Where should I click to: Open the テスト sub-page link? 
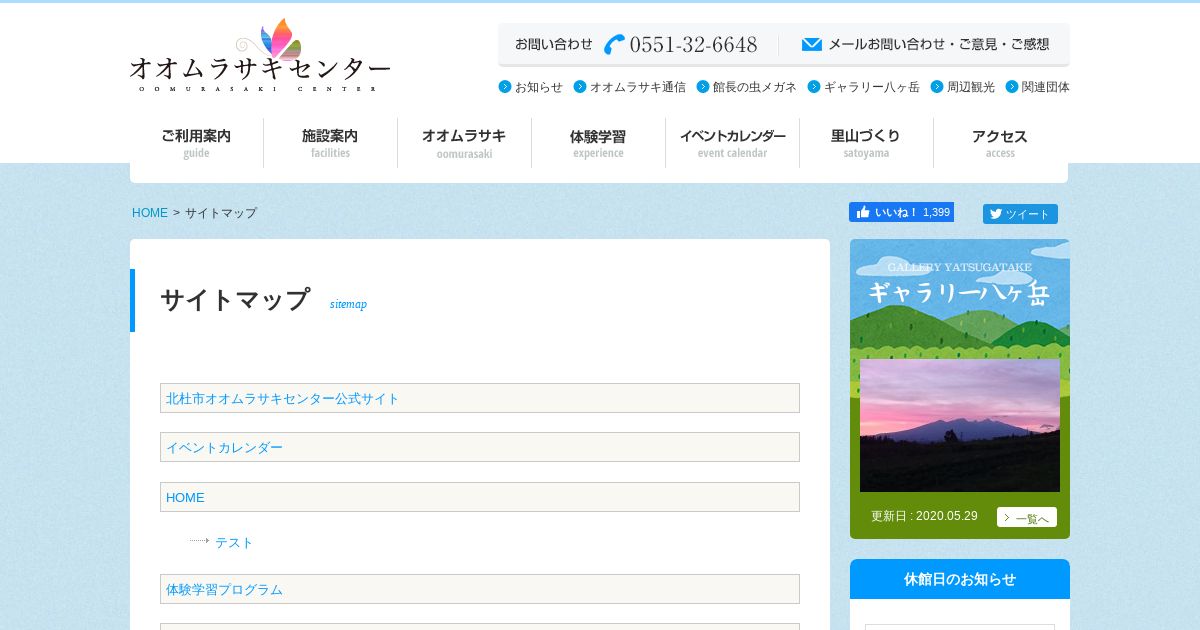(234, 542)
